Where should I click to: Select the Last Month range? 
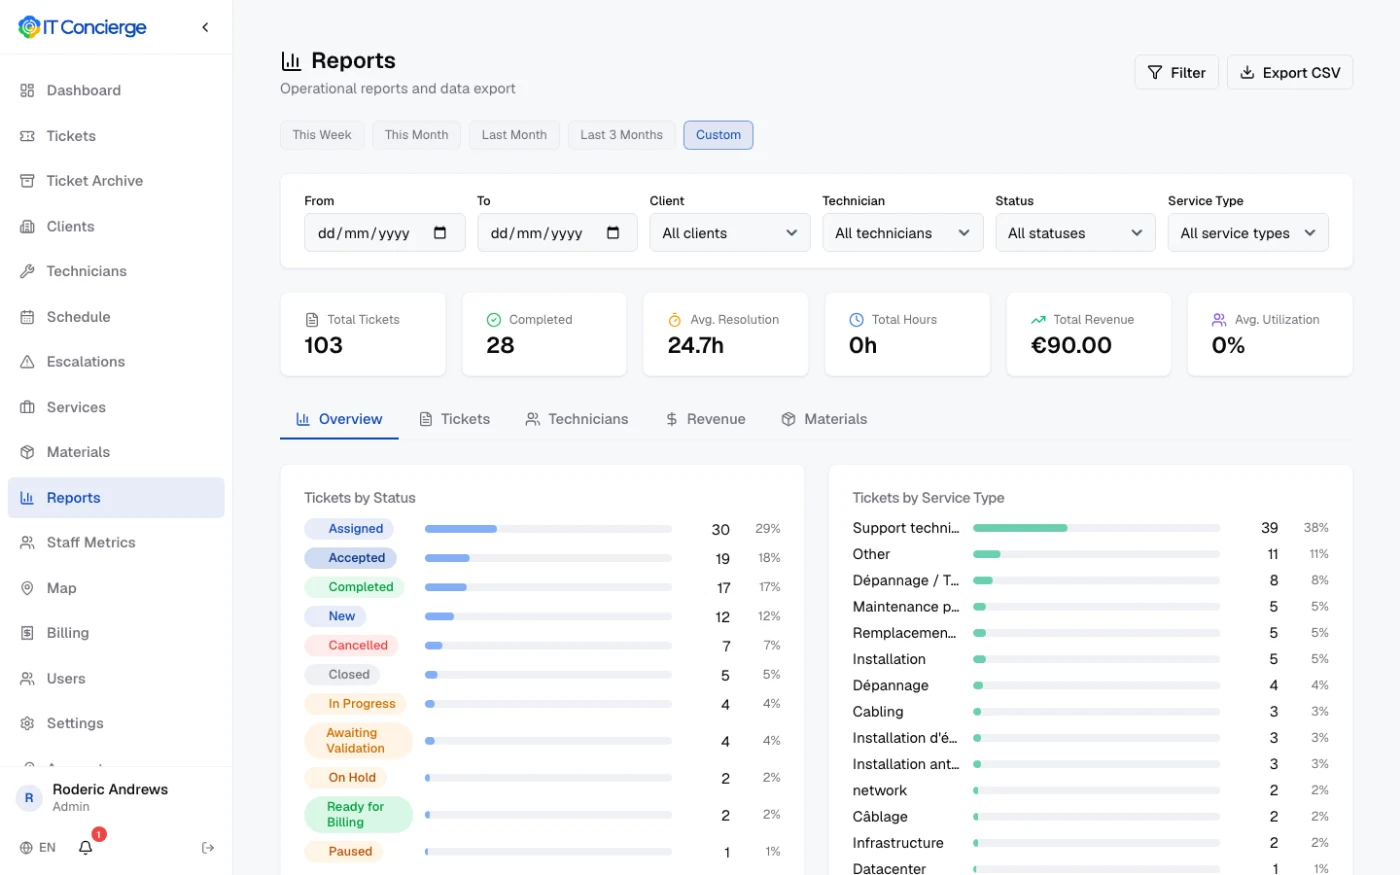coord(514,135)
